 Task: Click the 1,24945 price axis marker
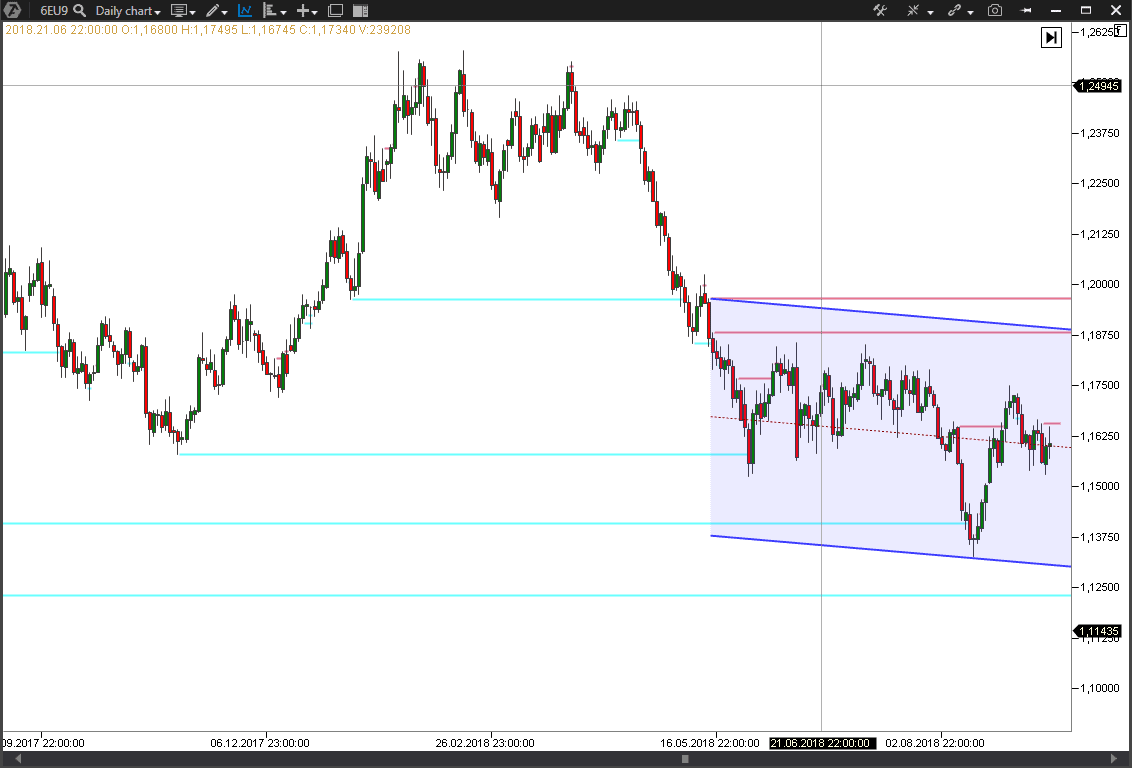tap(1096, 86)
